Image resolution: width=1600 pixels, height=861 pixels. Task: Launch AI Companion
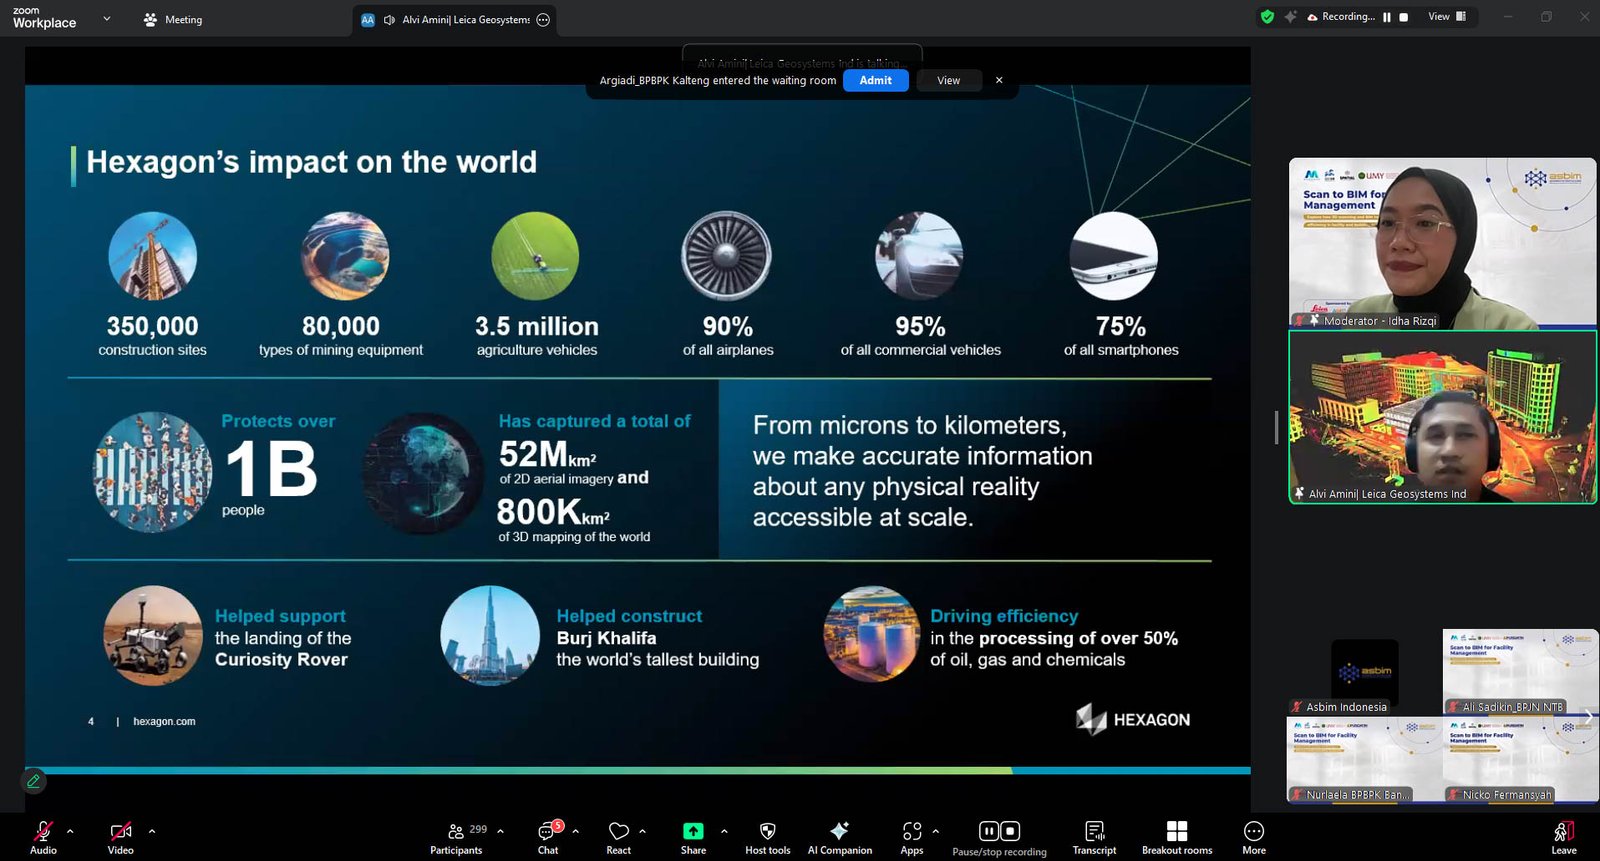[839, 837]
